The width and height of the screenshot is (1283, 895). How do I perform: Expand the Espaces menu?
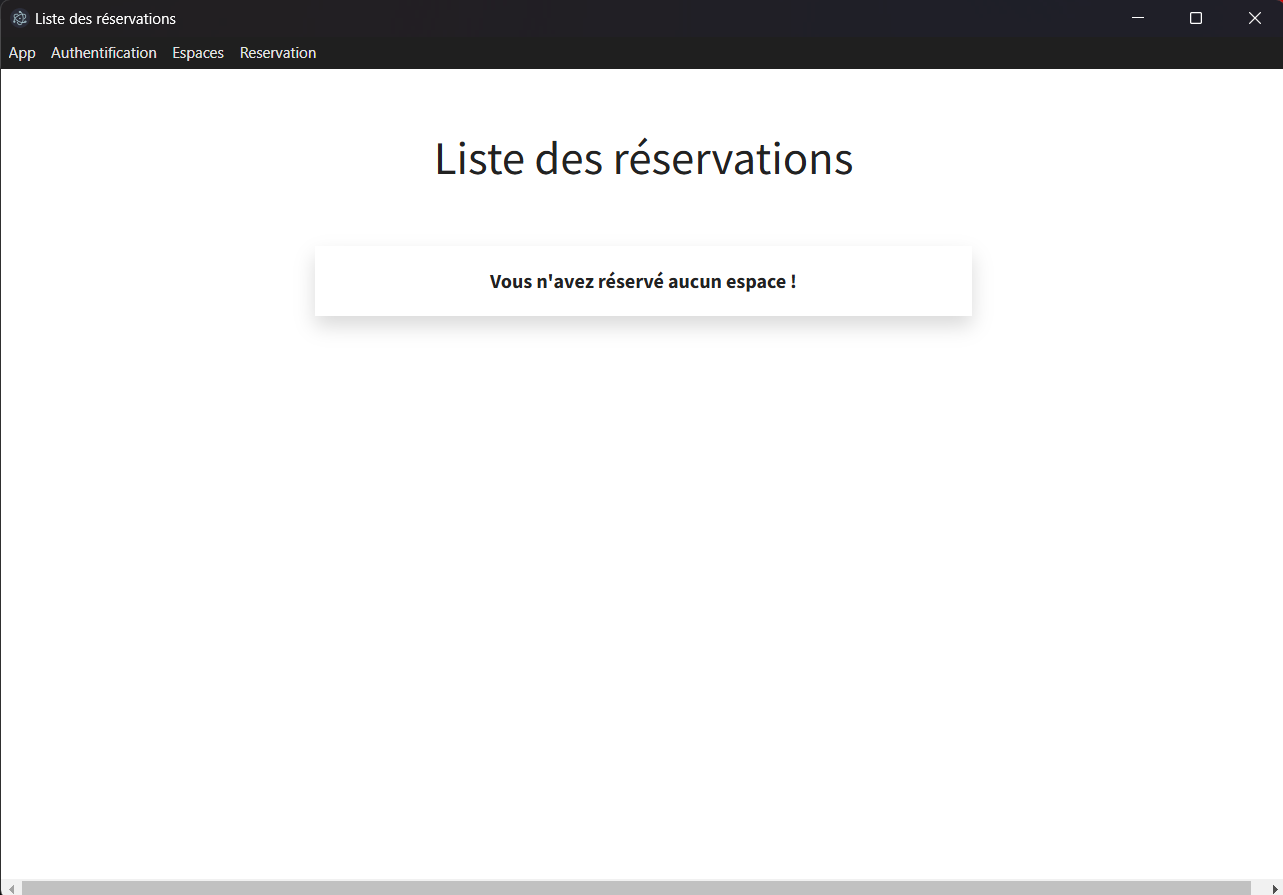tap(198, 53)
